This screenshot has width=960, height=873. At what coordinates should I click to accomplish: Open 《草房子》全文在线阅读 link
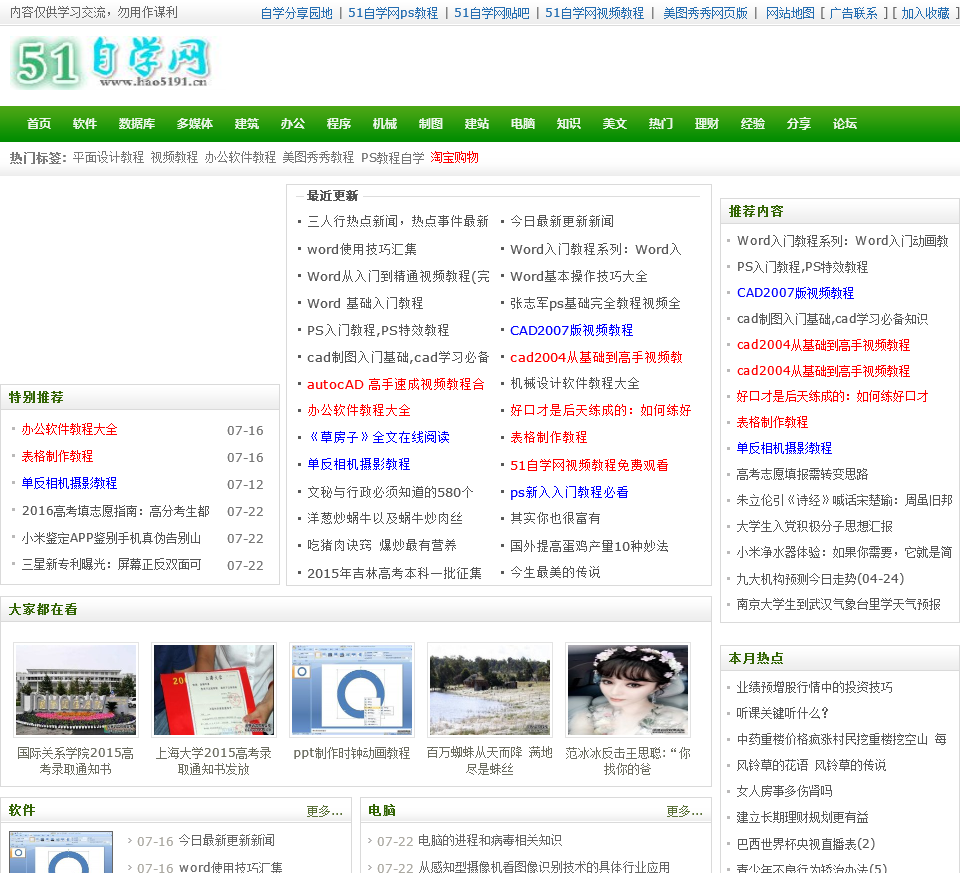click(x=378, y=436)
